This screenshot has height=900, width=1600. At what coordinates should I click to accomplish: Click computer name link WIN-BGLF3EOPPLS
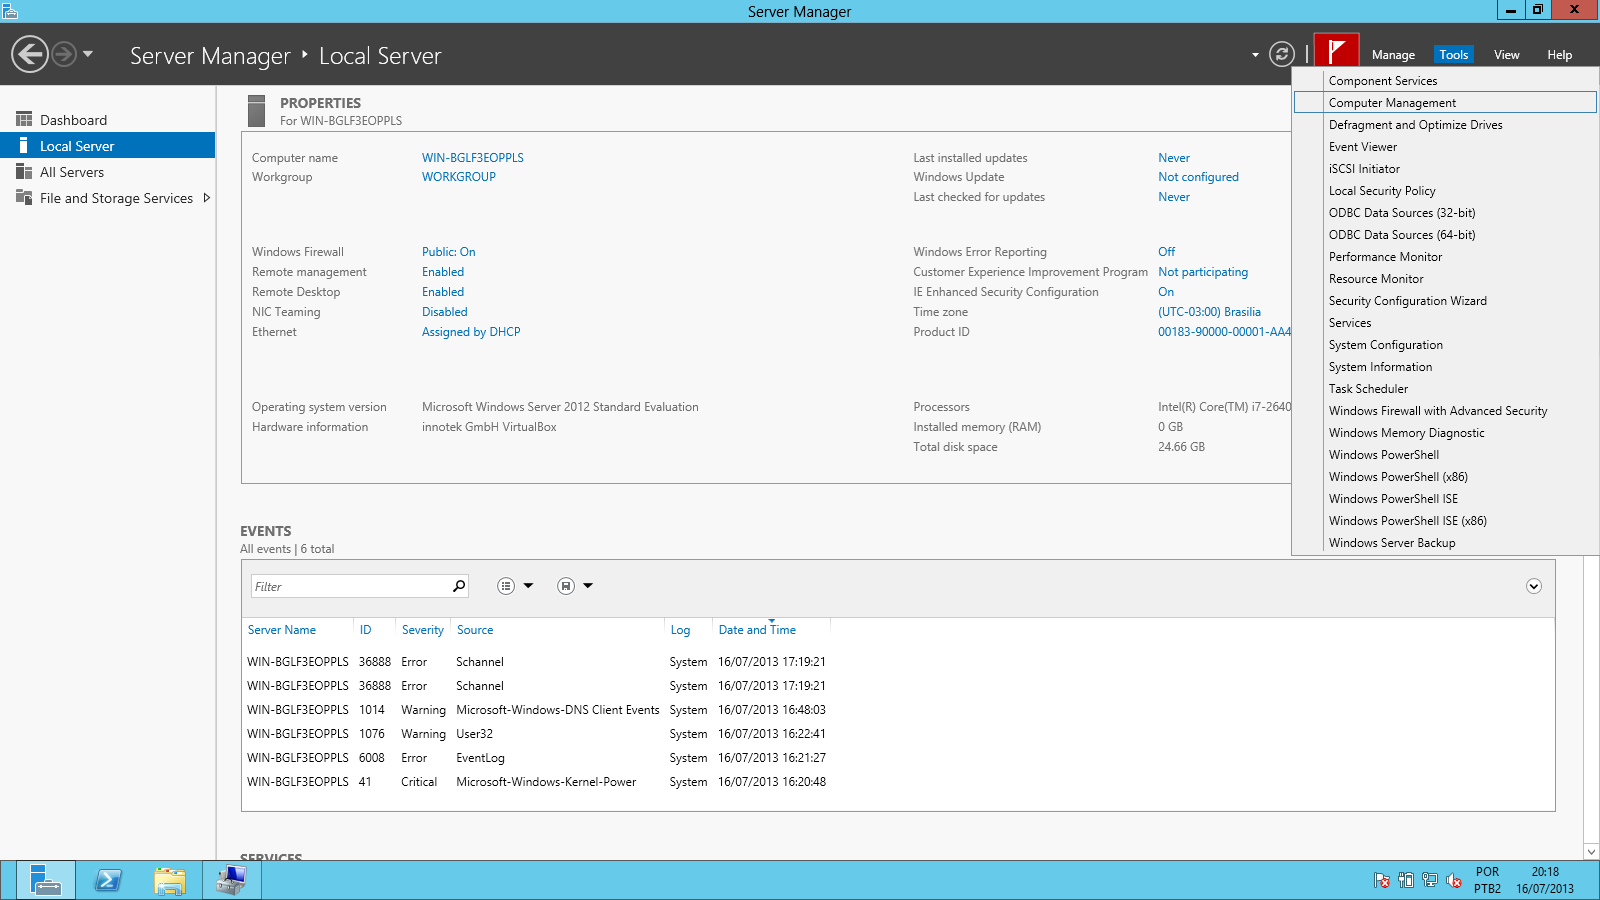473,158
